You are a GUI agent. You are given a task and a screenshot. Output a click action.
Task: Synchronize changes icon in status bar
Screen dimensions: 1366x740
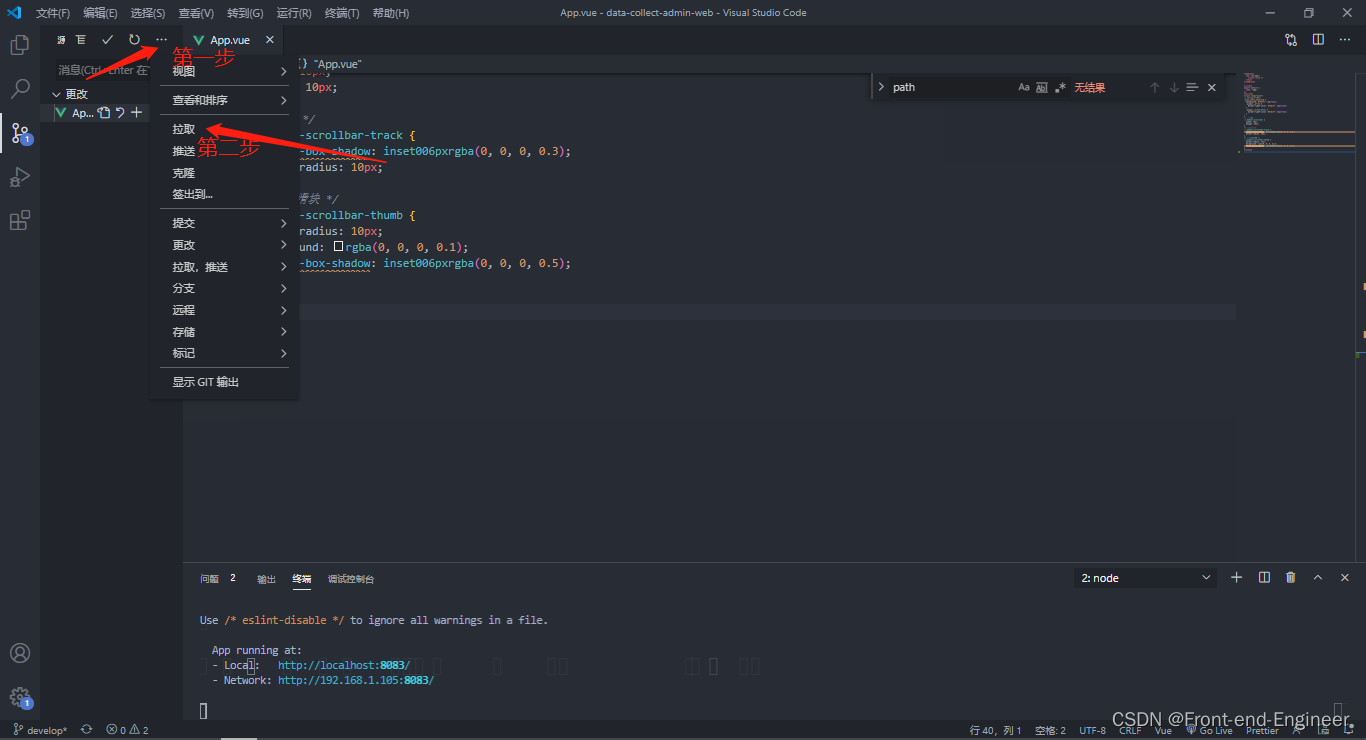pyautogui.click(x=87, y=730)
